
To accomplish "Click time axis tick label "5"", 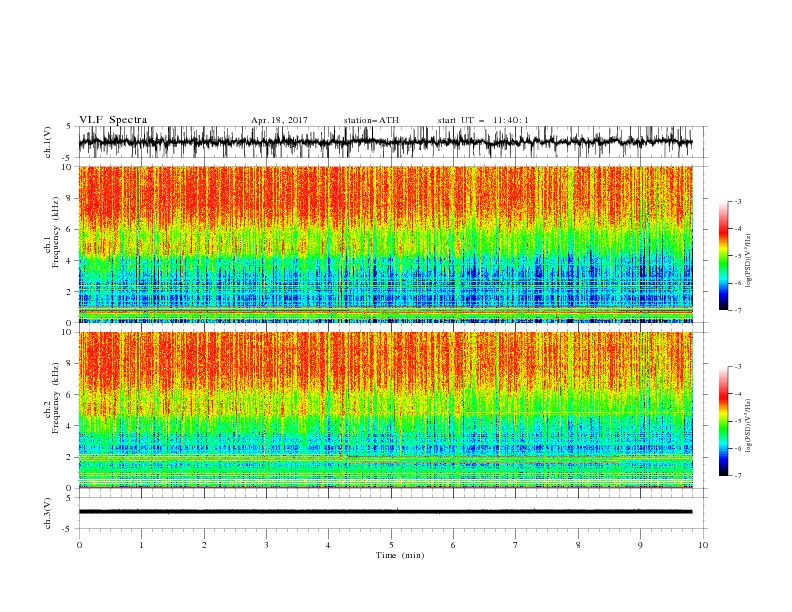I will point(391,545).
